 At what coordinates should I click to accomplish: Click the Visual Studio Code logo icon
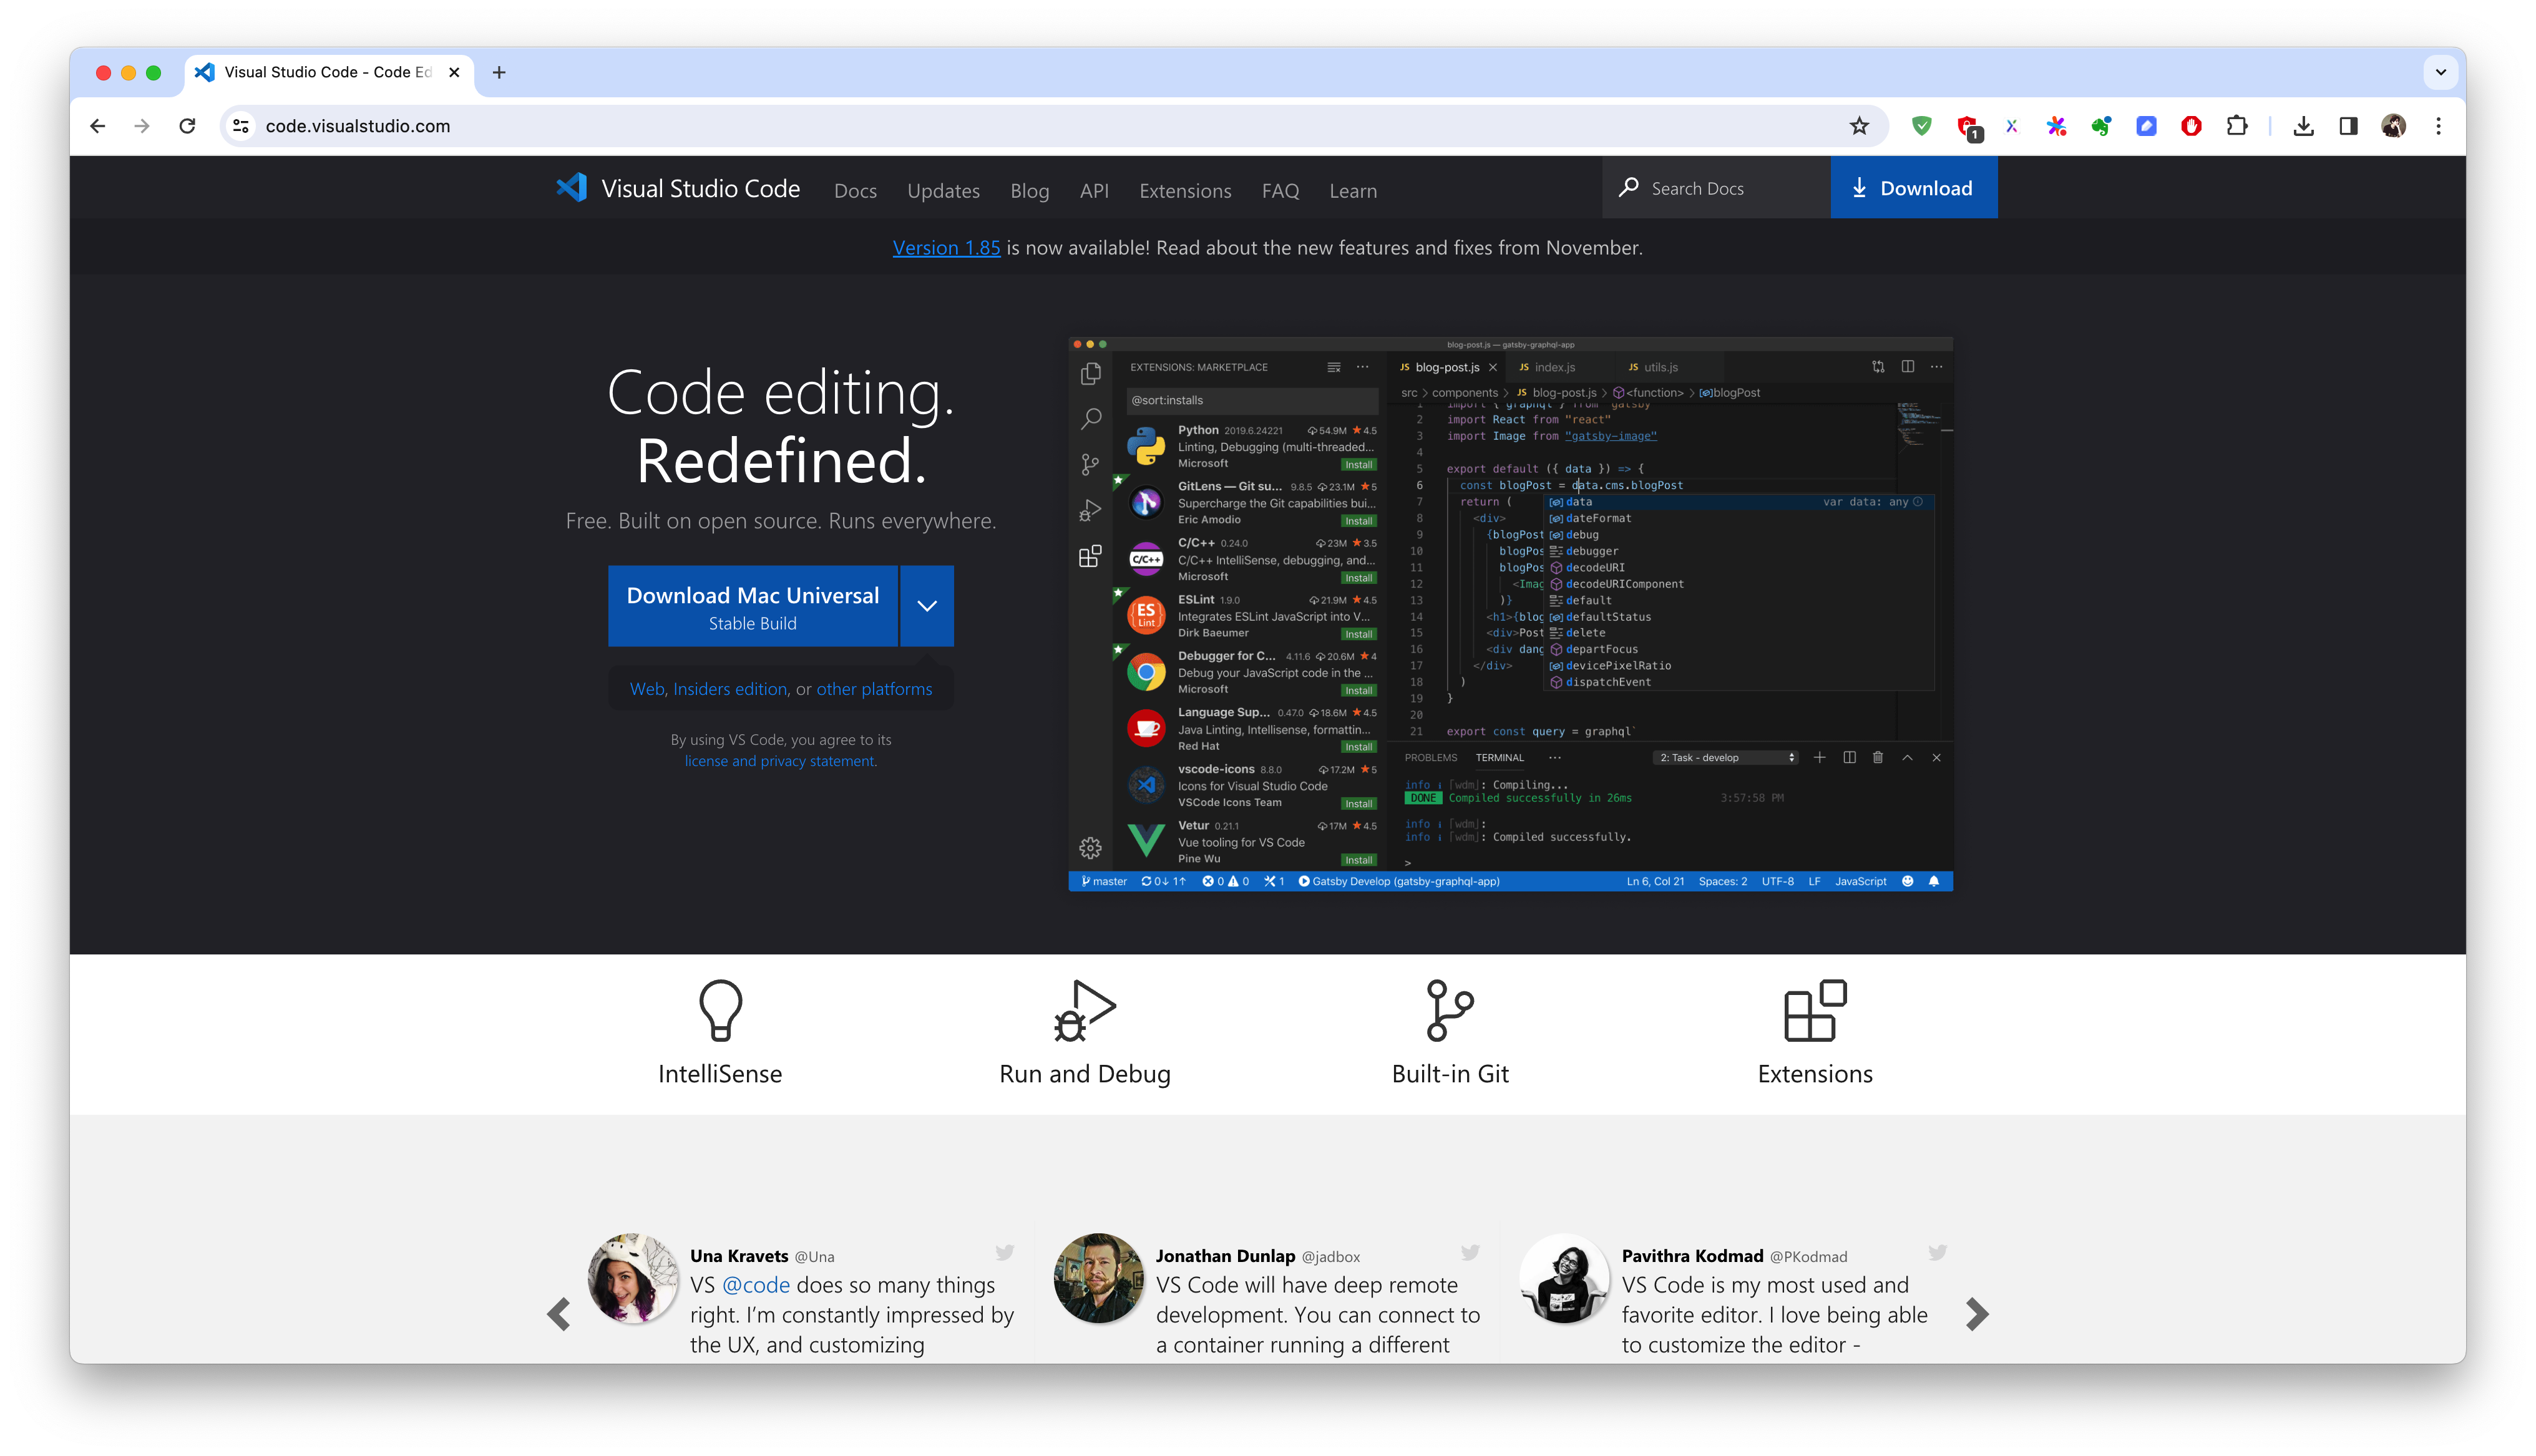(x=571, y=188)
